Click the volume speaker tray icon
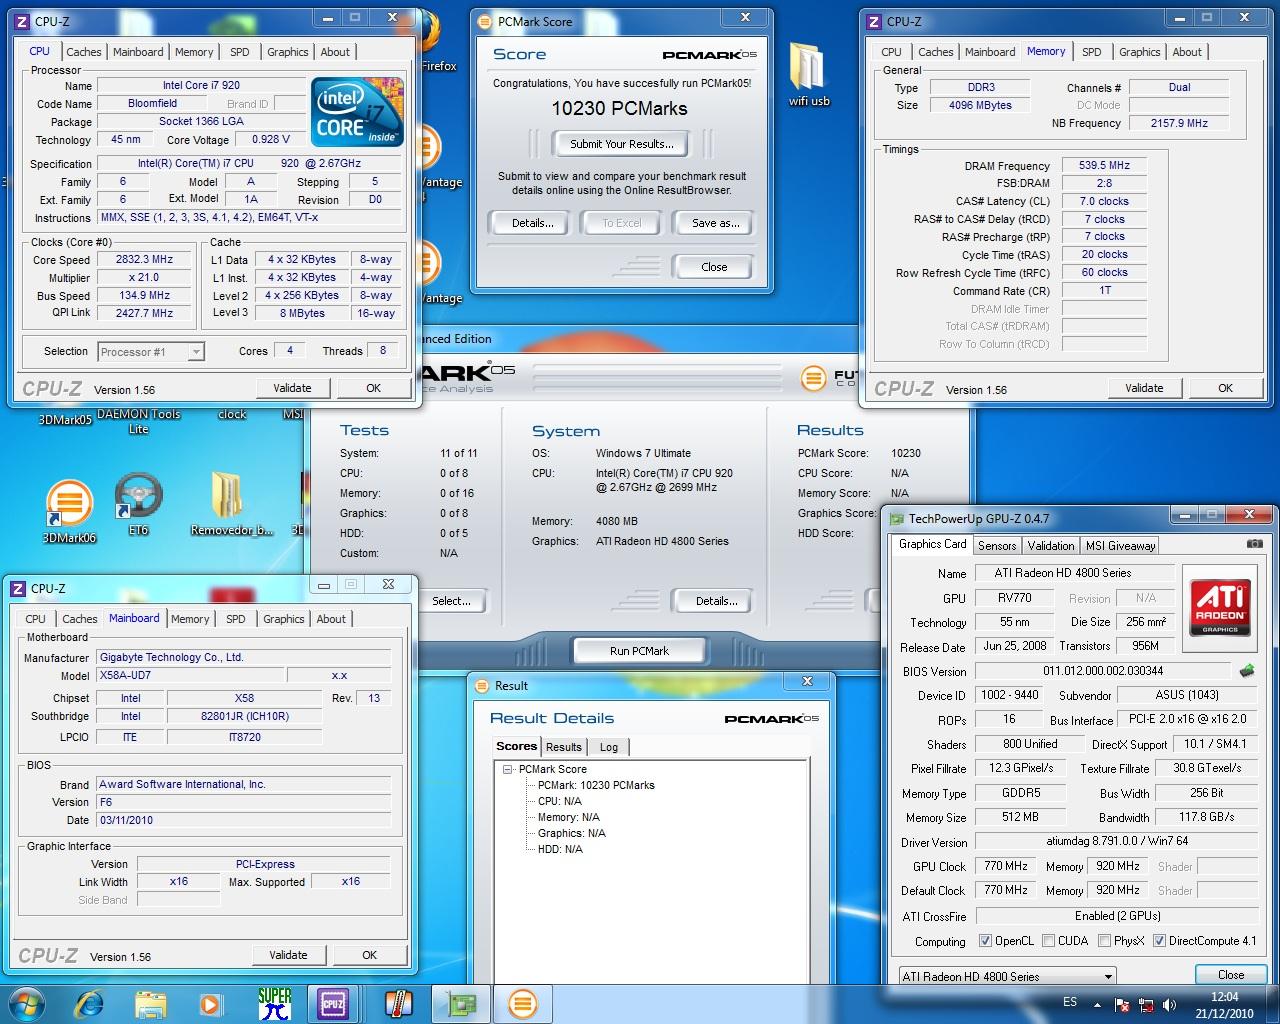The height and width of the screenshot is (1024, 1280). click(x=1170, y=1005)
